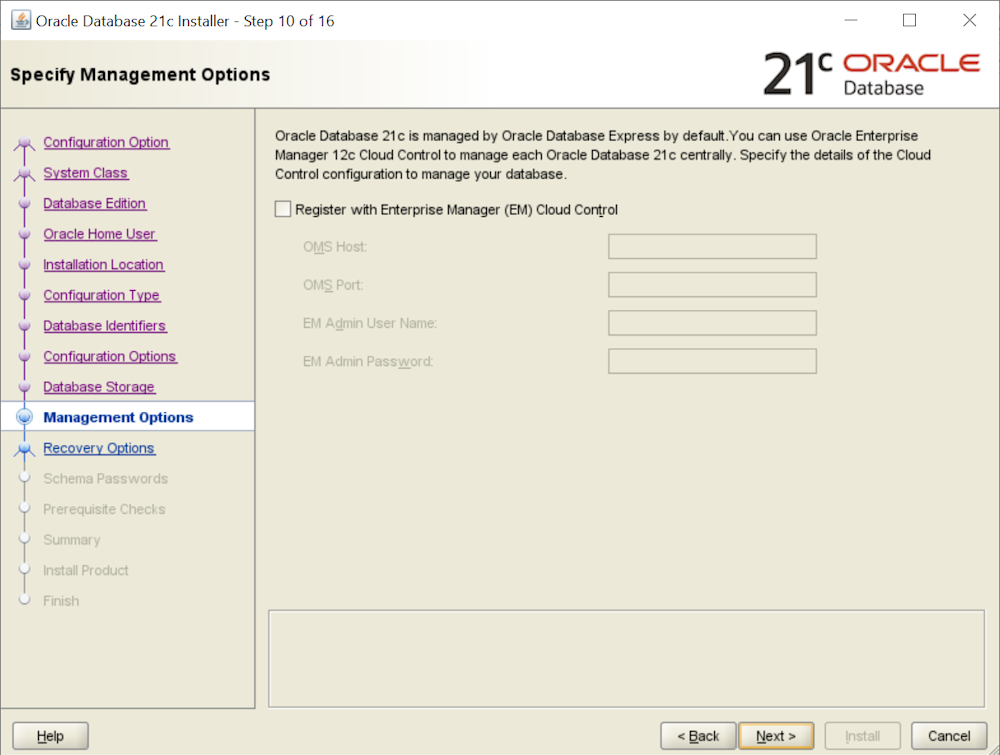Screen dimensions: 1000x755
Task: Navigate to Installation Location step
Action: coord(103,265)
